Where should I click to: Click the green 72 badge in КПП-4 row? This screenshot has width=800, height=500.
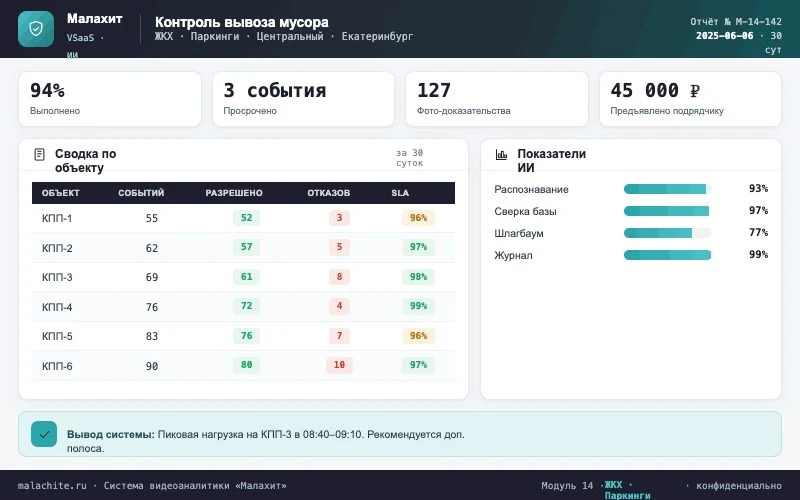coord(246,306)
